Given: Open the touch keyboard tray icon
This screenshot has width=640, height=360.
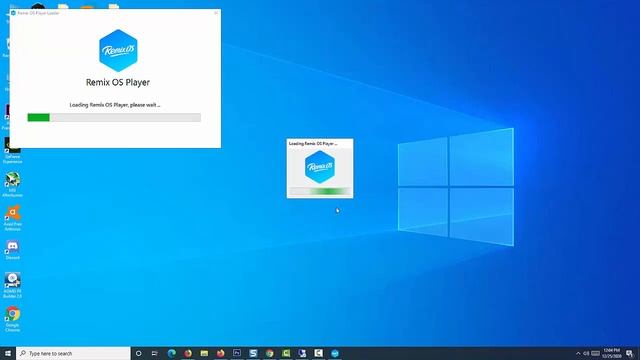Looking at the screenshot, I should pos(596,353).
